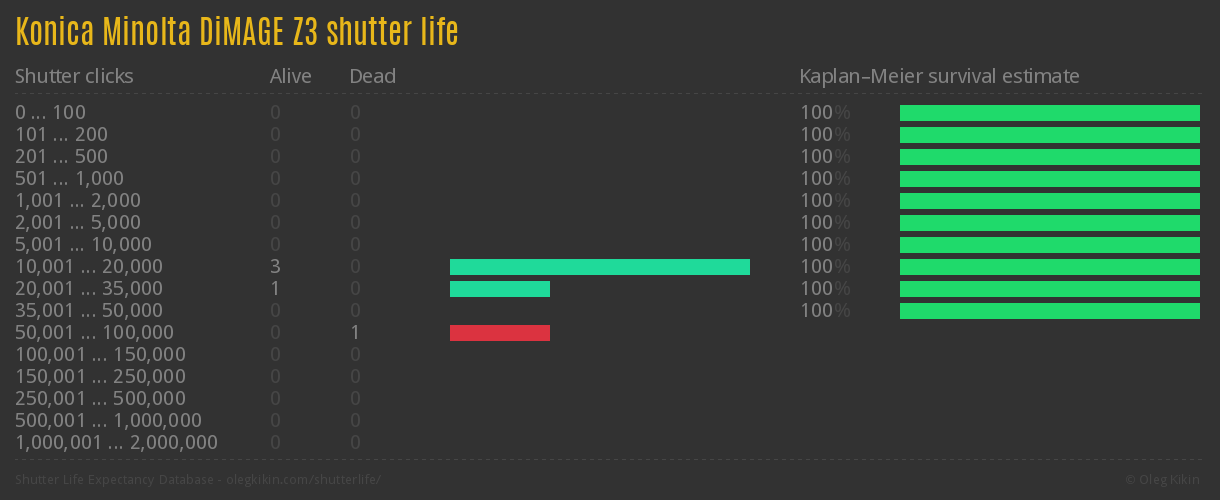Click the 'Alive' column header
Viewport: 1220px width, 500px height.
(290, 76)
